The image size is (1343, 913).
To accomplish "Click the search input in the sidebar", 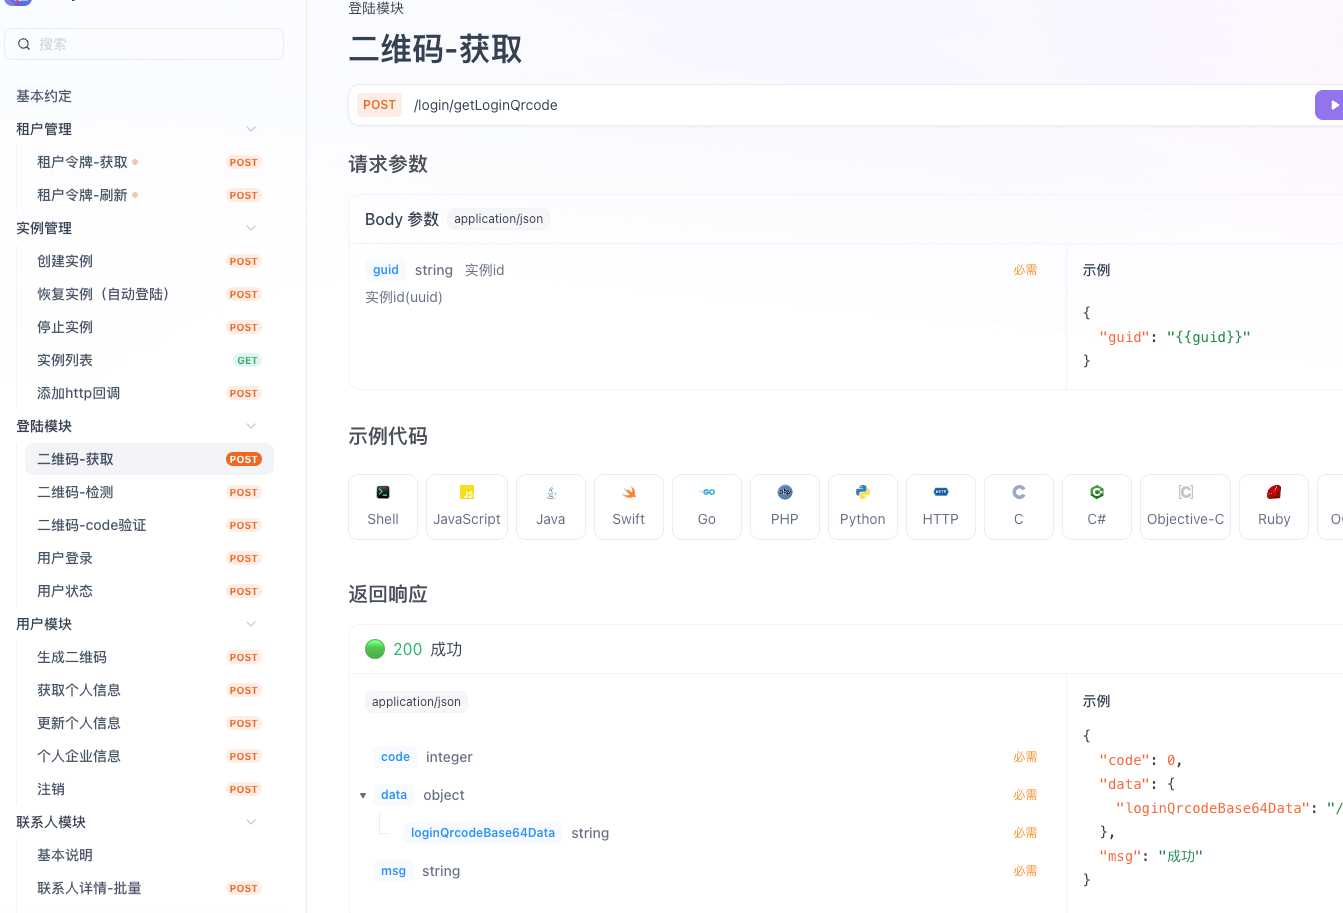I will (143, 44).
